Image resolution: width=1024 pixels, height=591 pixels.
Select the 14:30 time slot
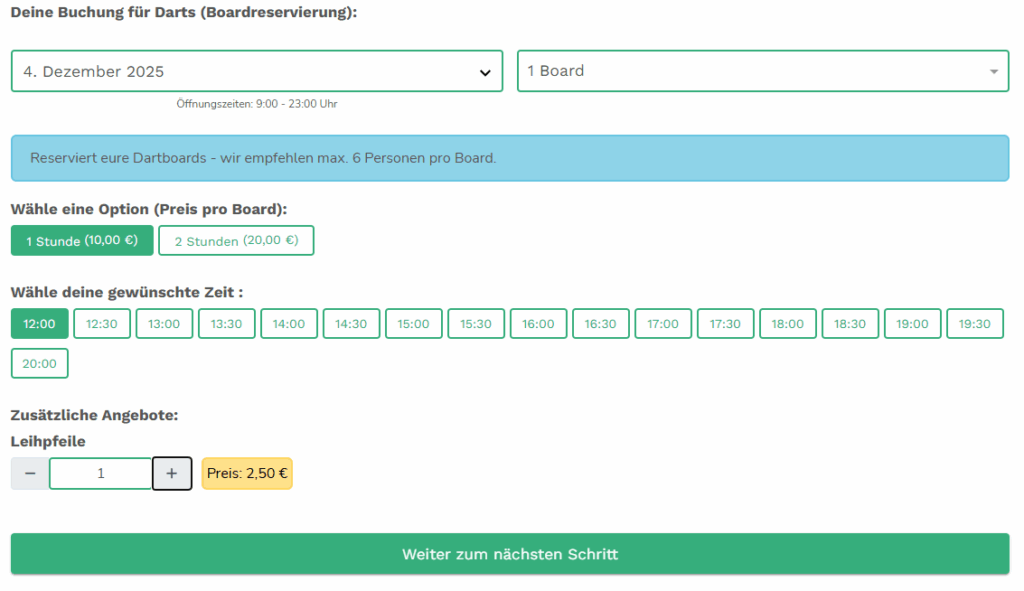pos(351,324)
